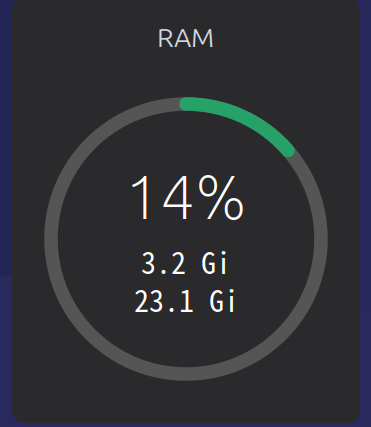Click the left side of the gray gauge ring
This screenshot has width=371, height=427.
click(x=51, y=239)
